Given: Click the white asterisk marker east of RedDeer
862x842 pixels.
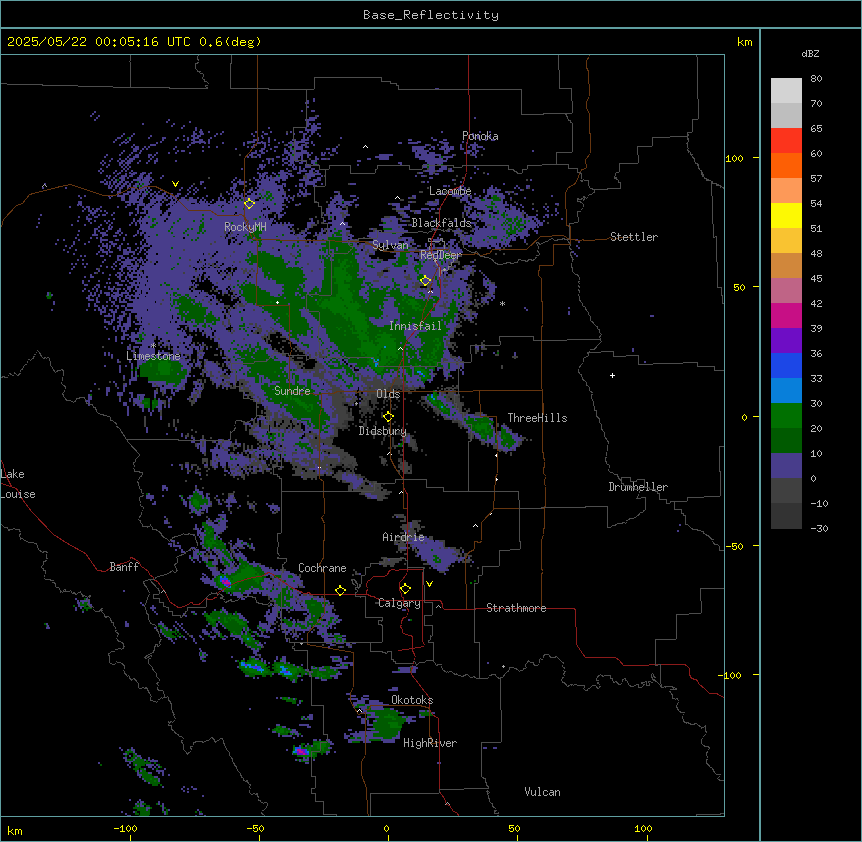Looking at the screenshot, I should [x=502, y=303].
